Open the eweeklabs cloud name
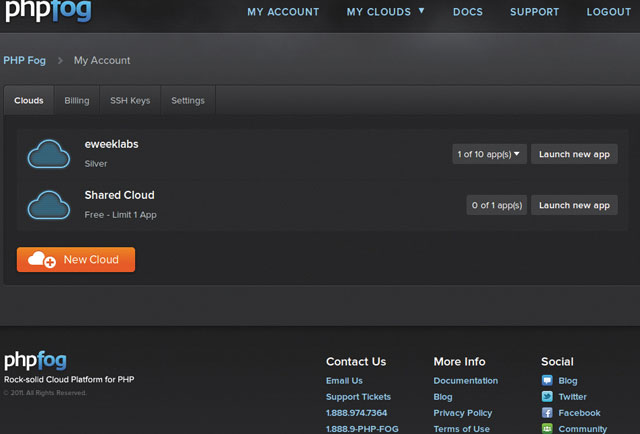This screenshot has height=434, width=640. (111, 144)
